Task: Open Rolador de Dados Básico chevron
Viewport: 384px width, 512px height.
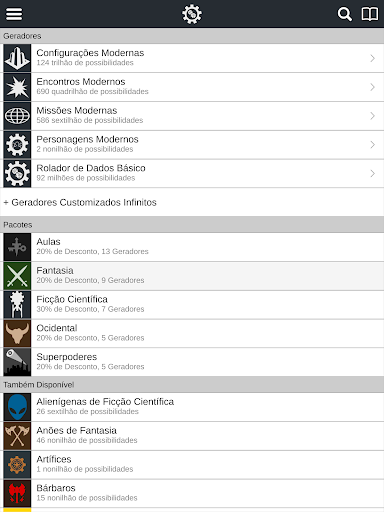Action: 373,173
